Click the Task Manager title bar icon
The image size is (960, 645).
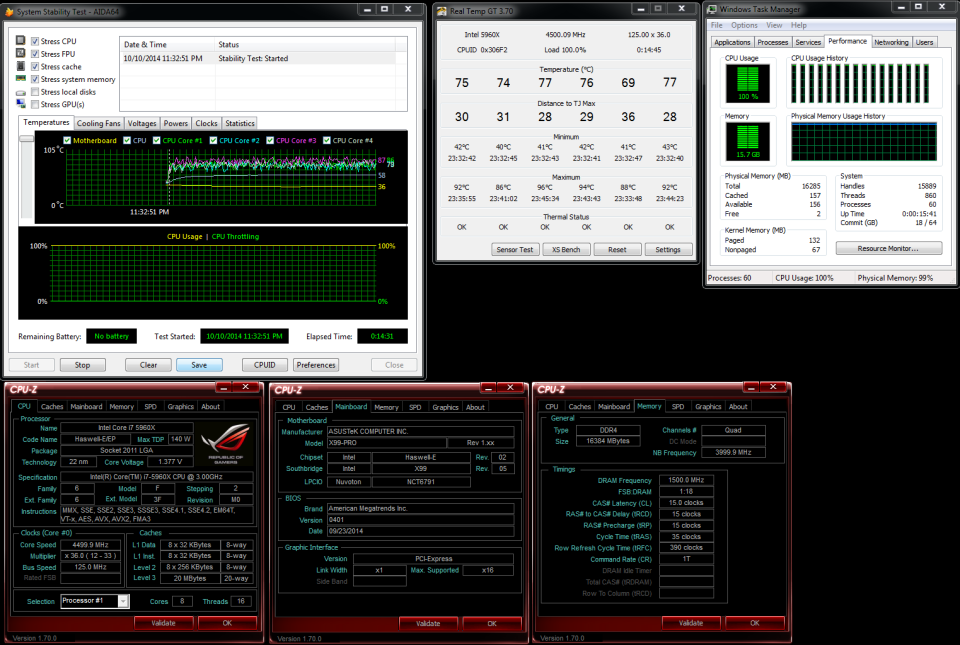click(712, 9)
